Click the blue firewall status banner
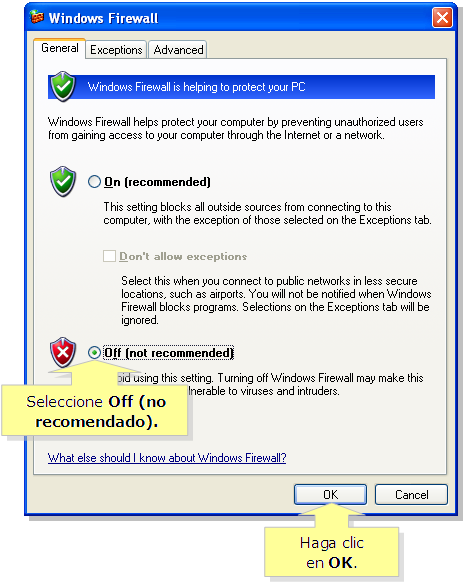Image resolution: width=463 pixels, height=584 pixels. [x=241, y=87]
